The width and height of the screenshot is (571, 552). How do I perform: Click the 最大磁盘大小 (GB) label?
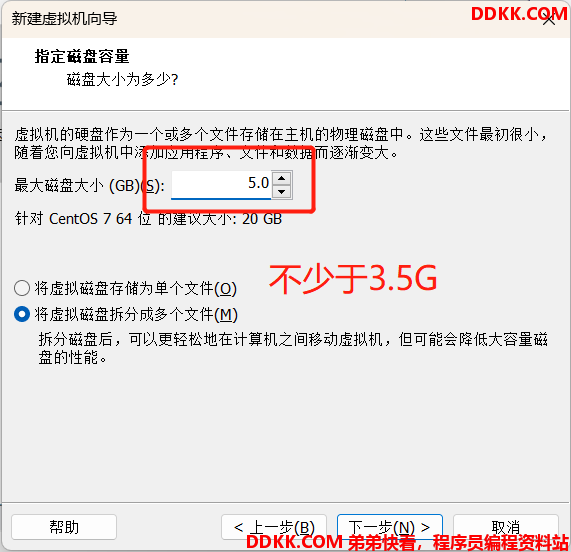point(89,186)
